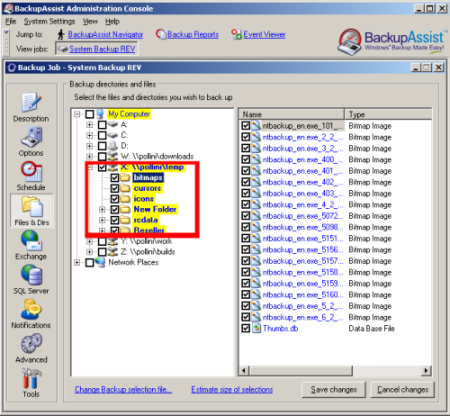The width and height of the screenshot is (450, 416).
Task: Expand the Z: \\pollini\builds node
Action: pyautogui.click(x=89, y=252)
